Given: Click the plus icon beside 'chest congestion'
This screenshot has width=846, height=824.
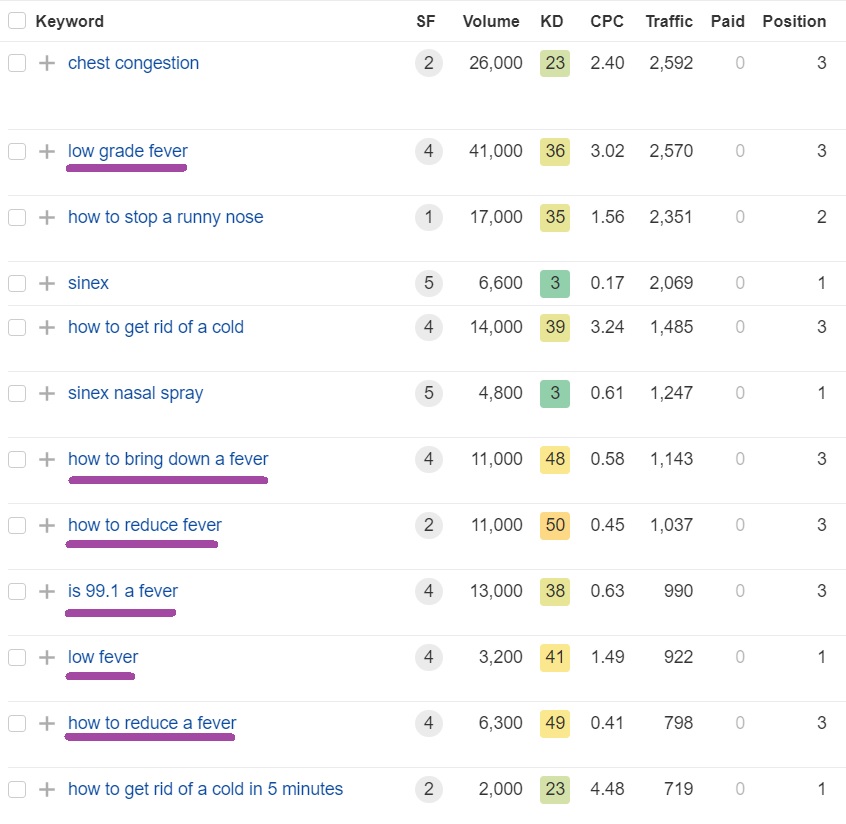Looking at the screenshot, I should (47, 63).
